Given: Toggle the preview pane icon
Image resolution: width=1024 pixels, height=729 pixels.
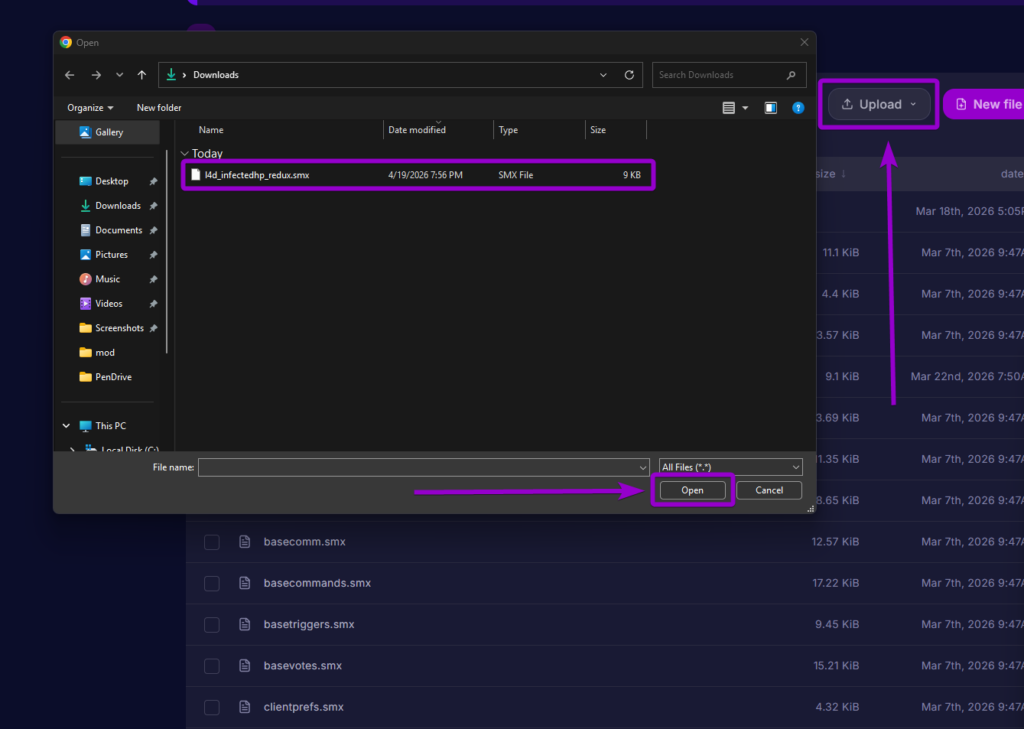Looking at the screenshot, I should (770, 107).
